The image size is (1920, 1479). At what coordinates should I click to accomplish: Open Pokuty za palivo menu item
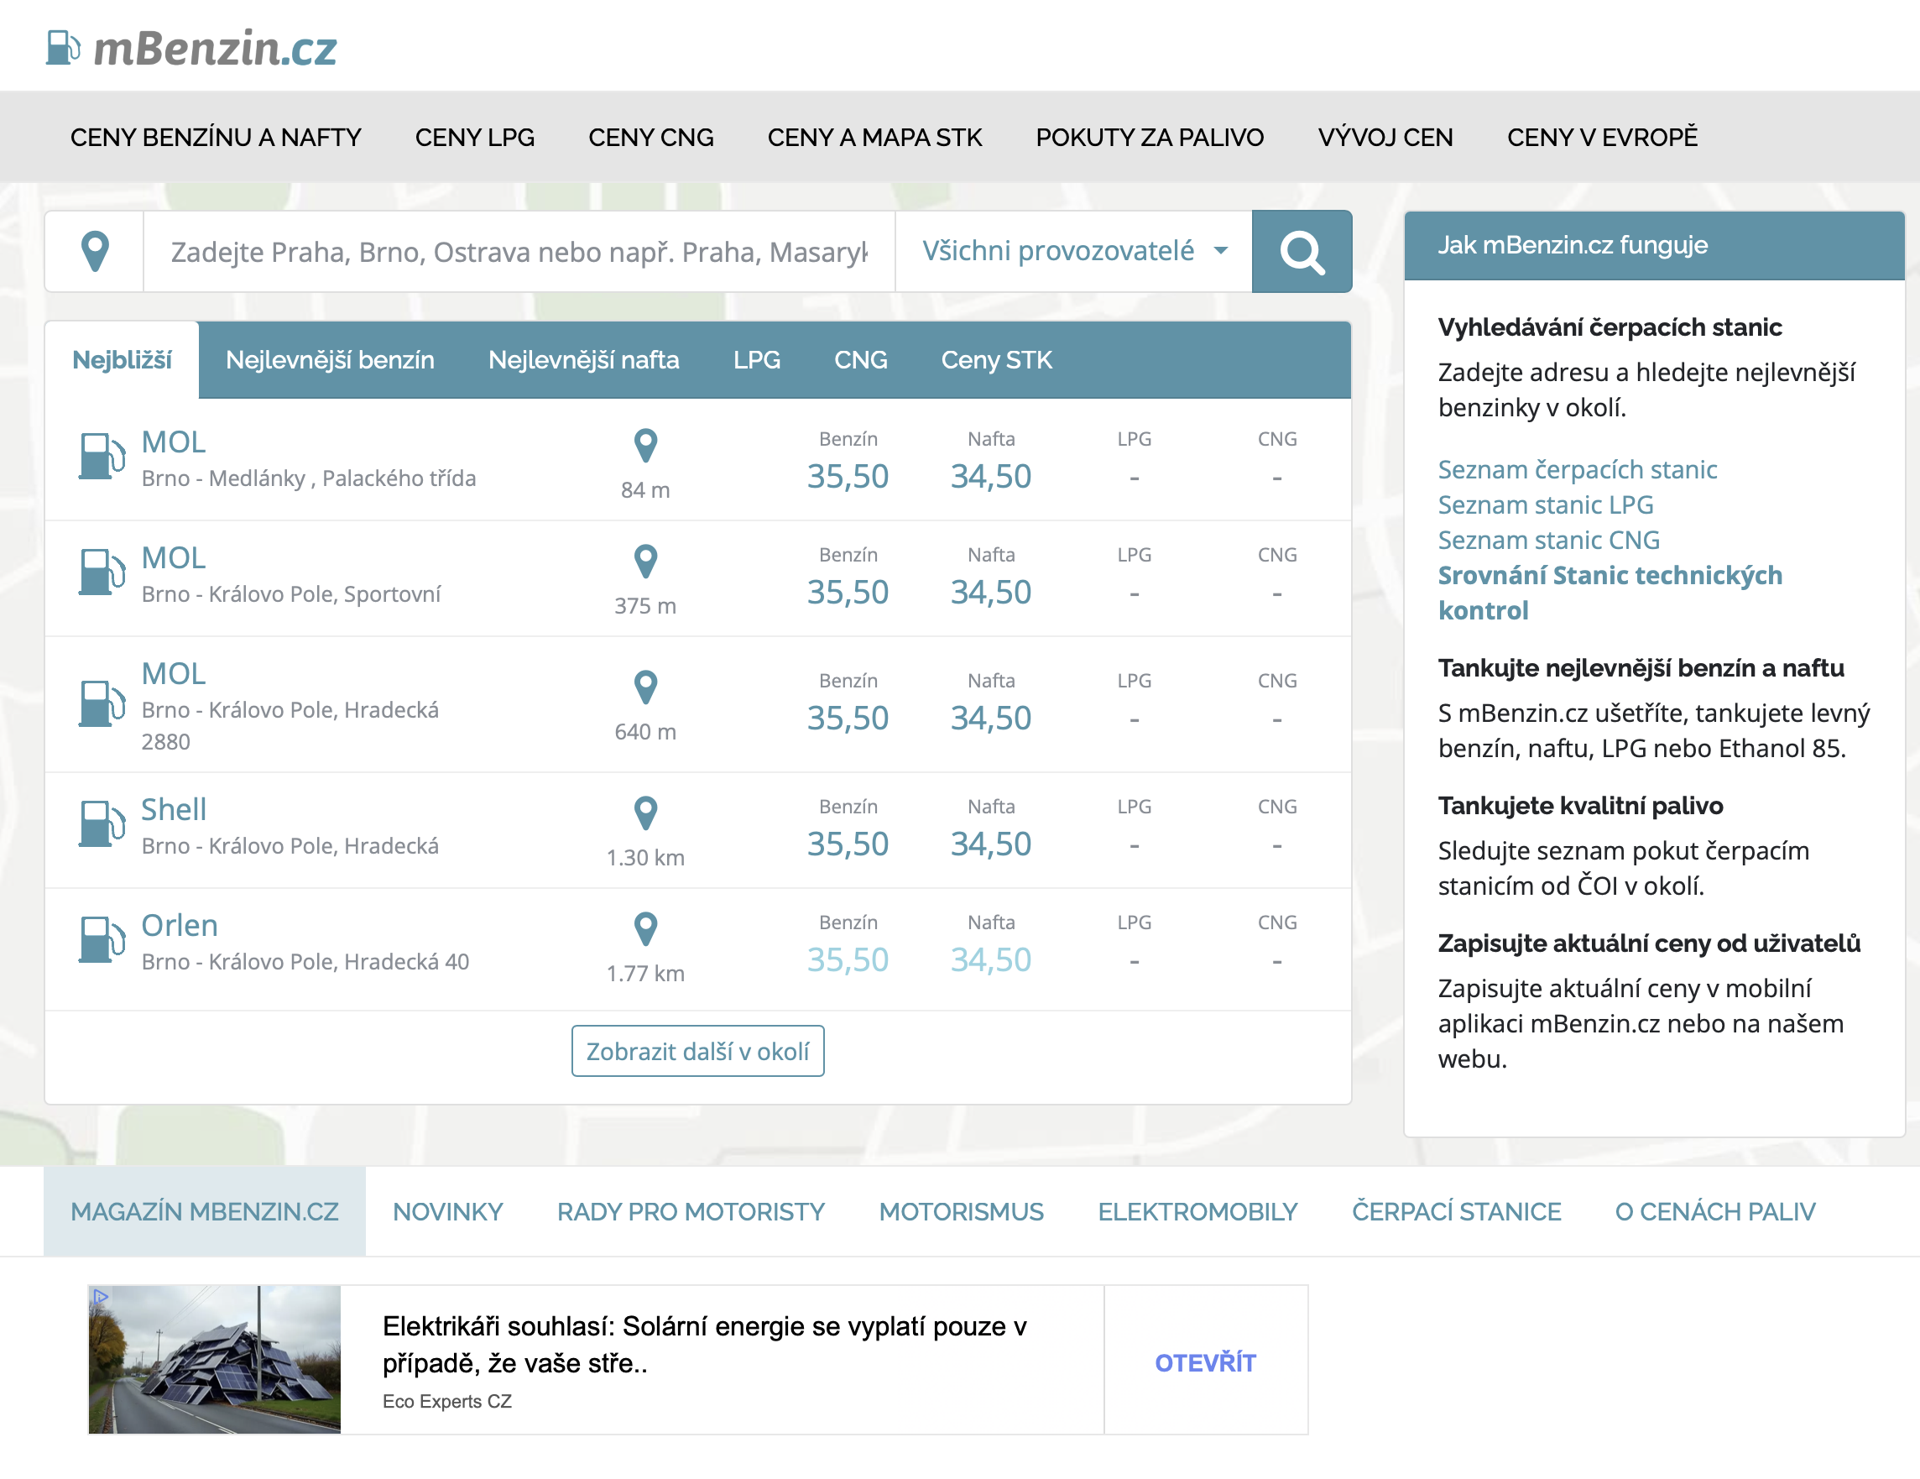click(1150, 137)
